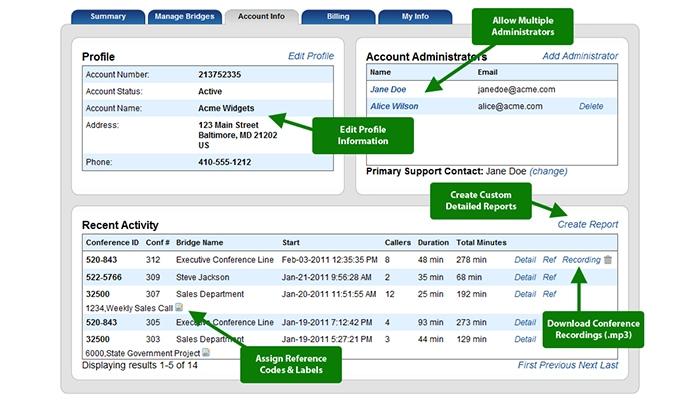Go to Next results page
The height and width of the screenshot is (400, 700).
pyautogui.click(x=588, y=365)
